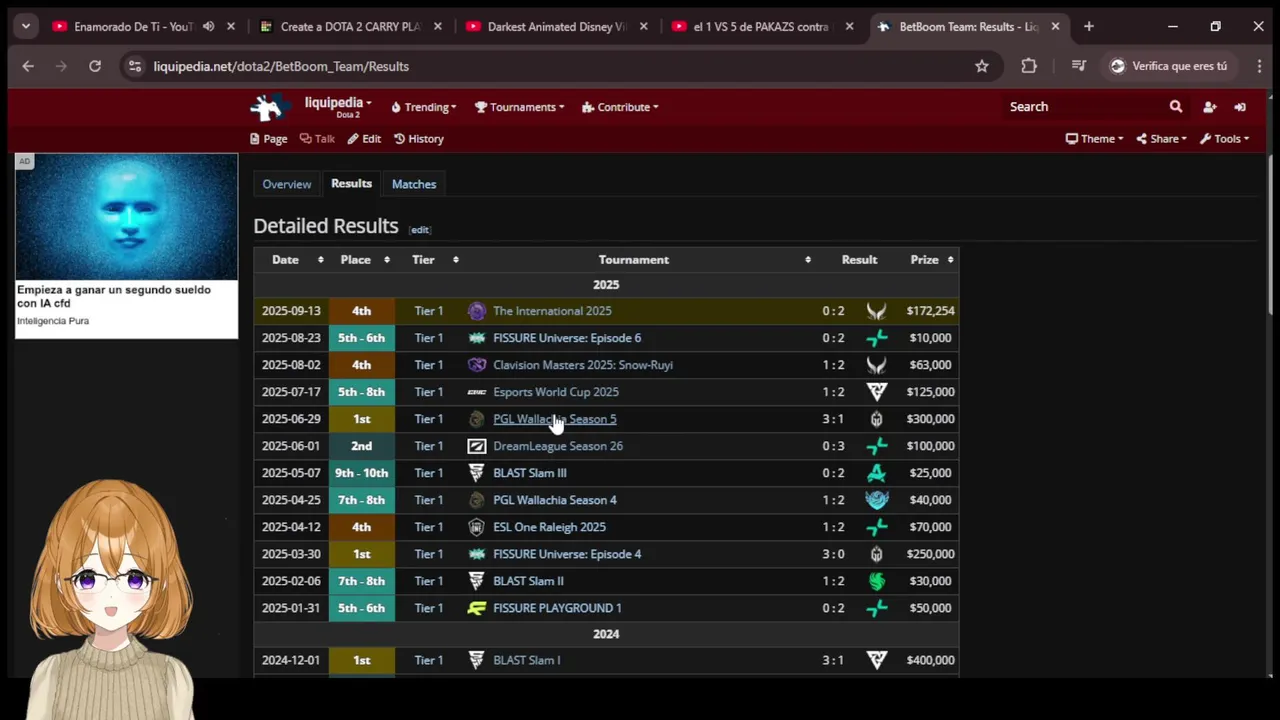The width and height of the screenshot is (1280, 720).
Task: Open the Theme dropdown
Action: [1094, 139]
